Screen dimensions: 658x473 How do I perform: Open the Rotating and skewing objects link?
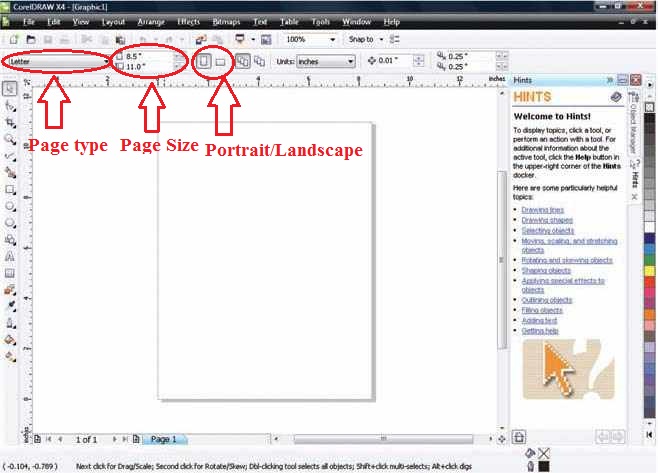coord(567,260)
